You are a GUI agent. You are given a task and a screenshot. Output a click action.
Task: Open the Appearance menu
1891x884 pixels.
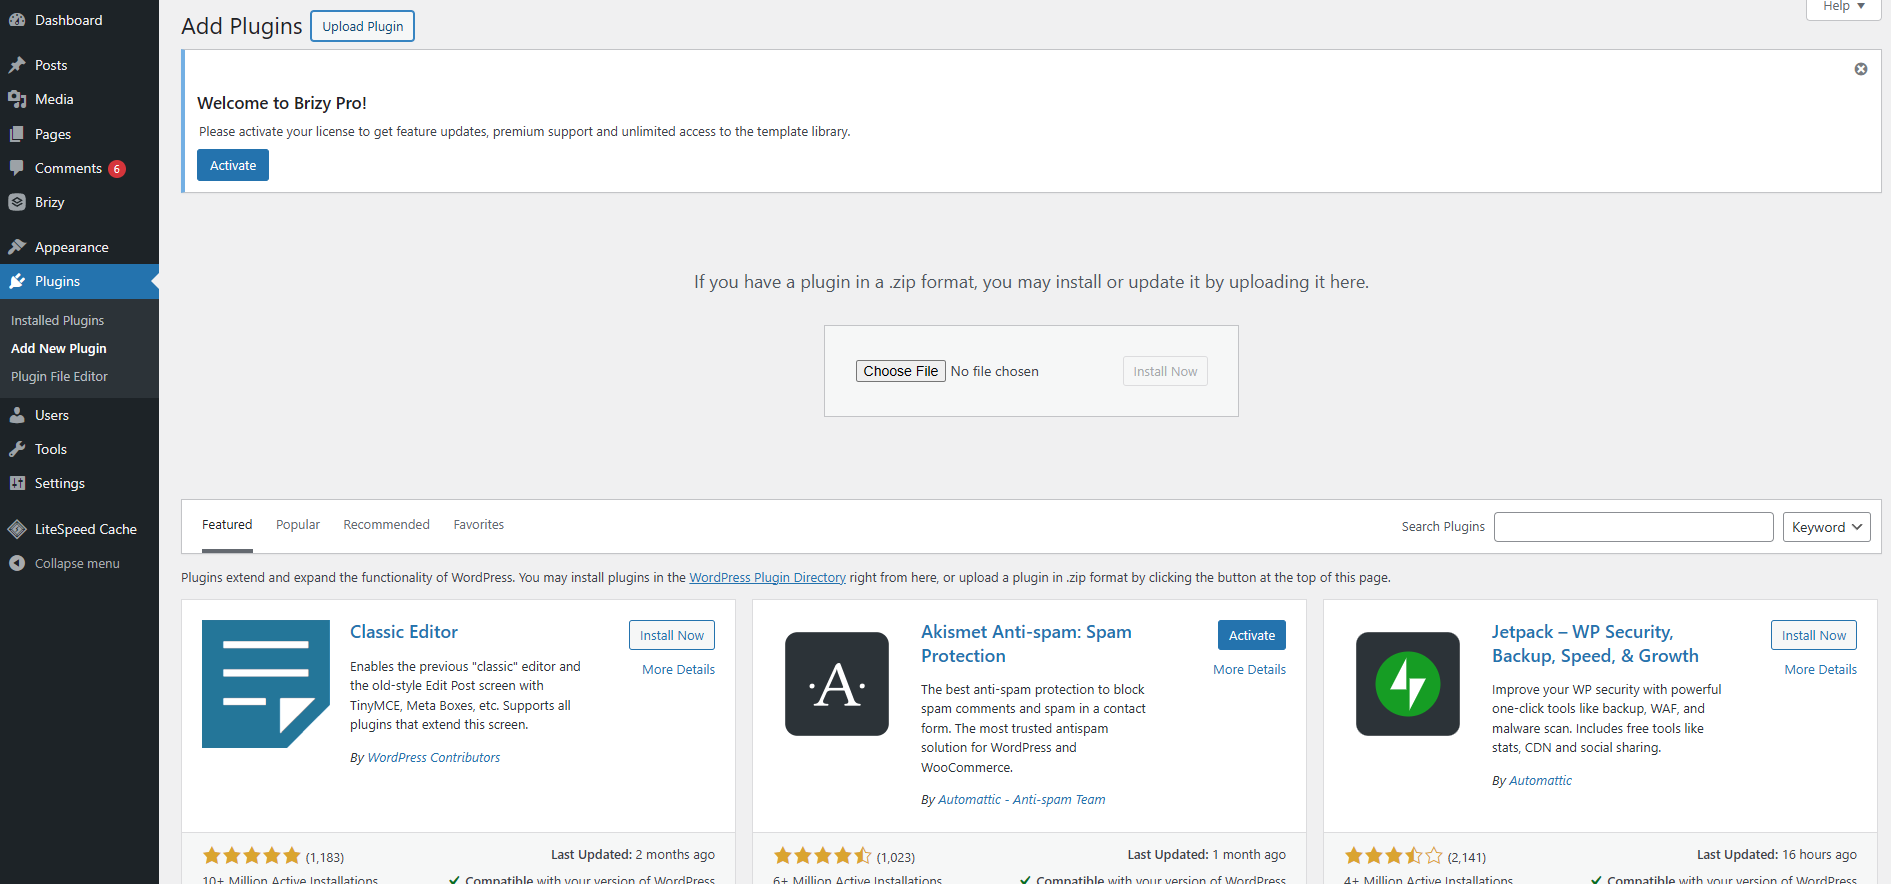point(79,247)
